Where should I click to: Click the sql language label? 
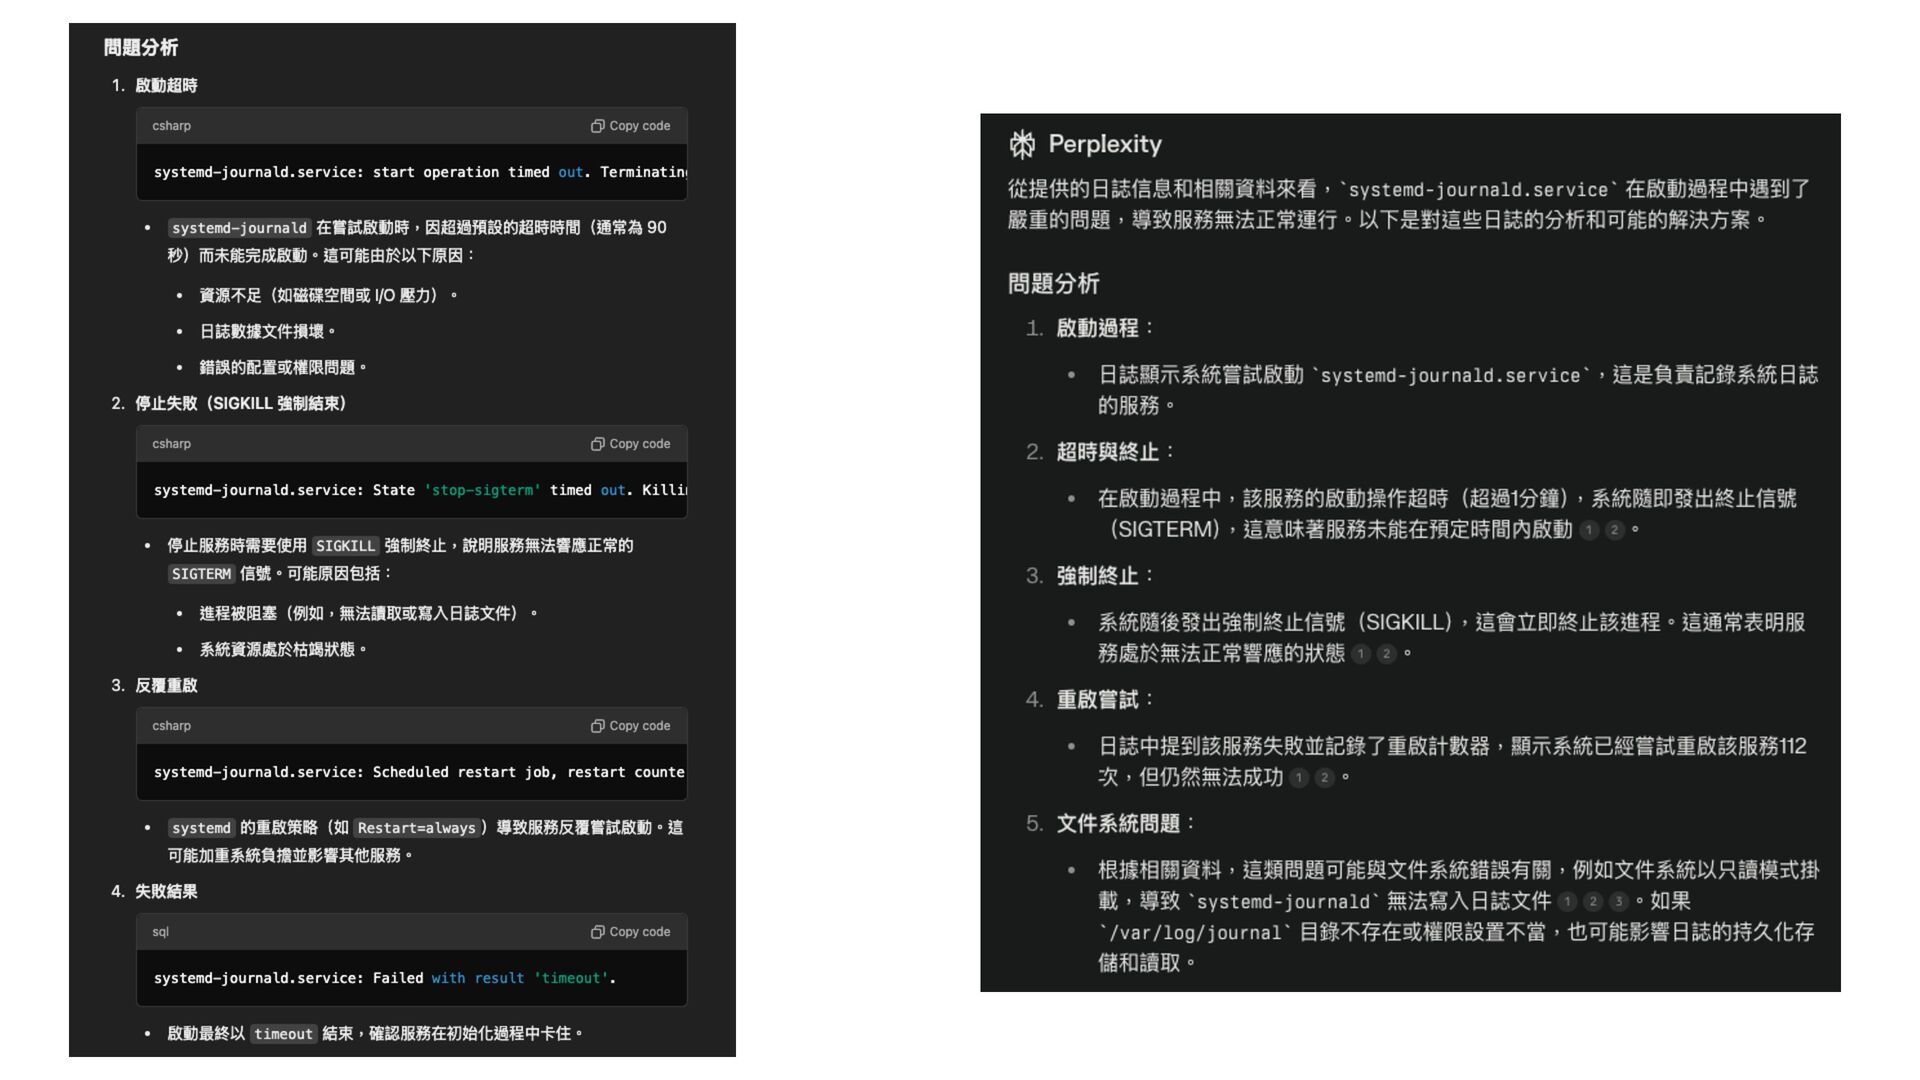coord(160,932)
